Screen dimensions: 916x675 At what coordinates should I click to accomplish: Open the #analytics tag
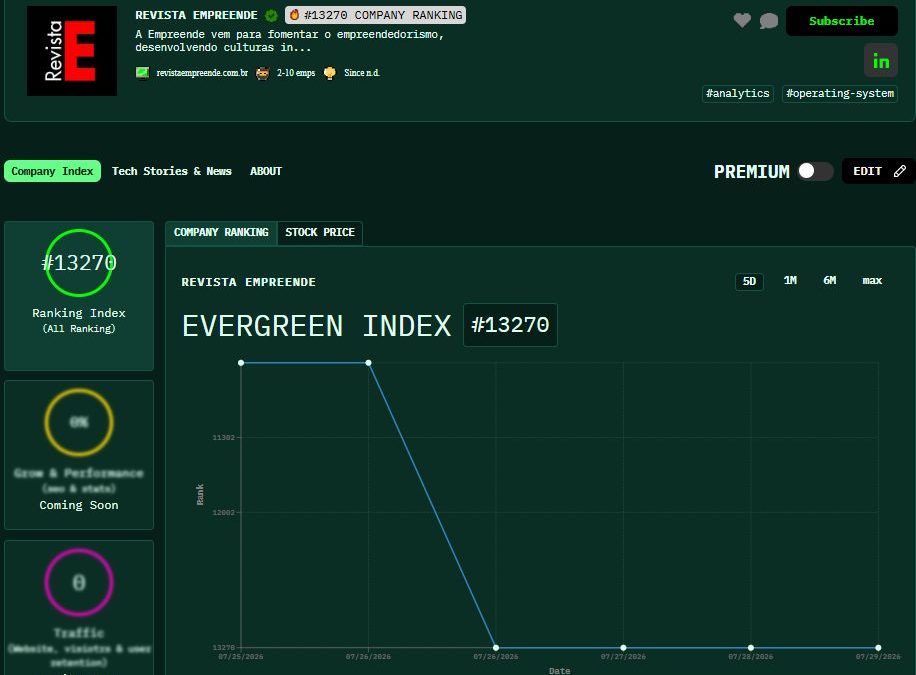coord(737,94)
